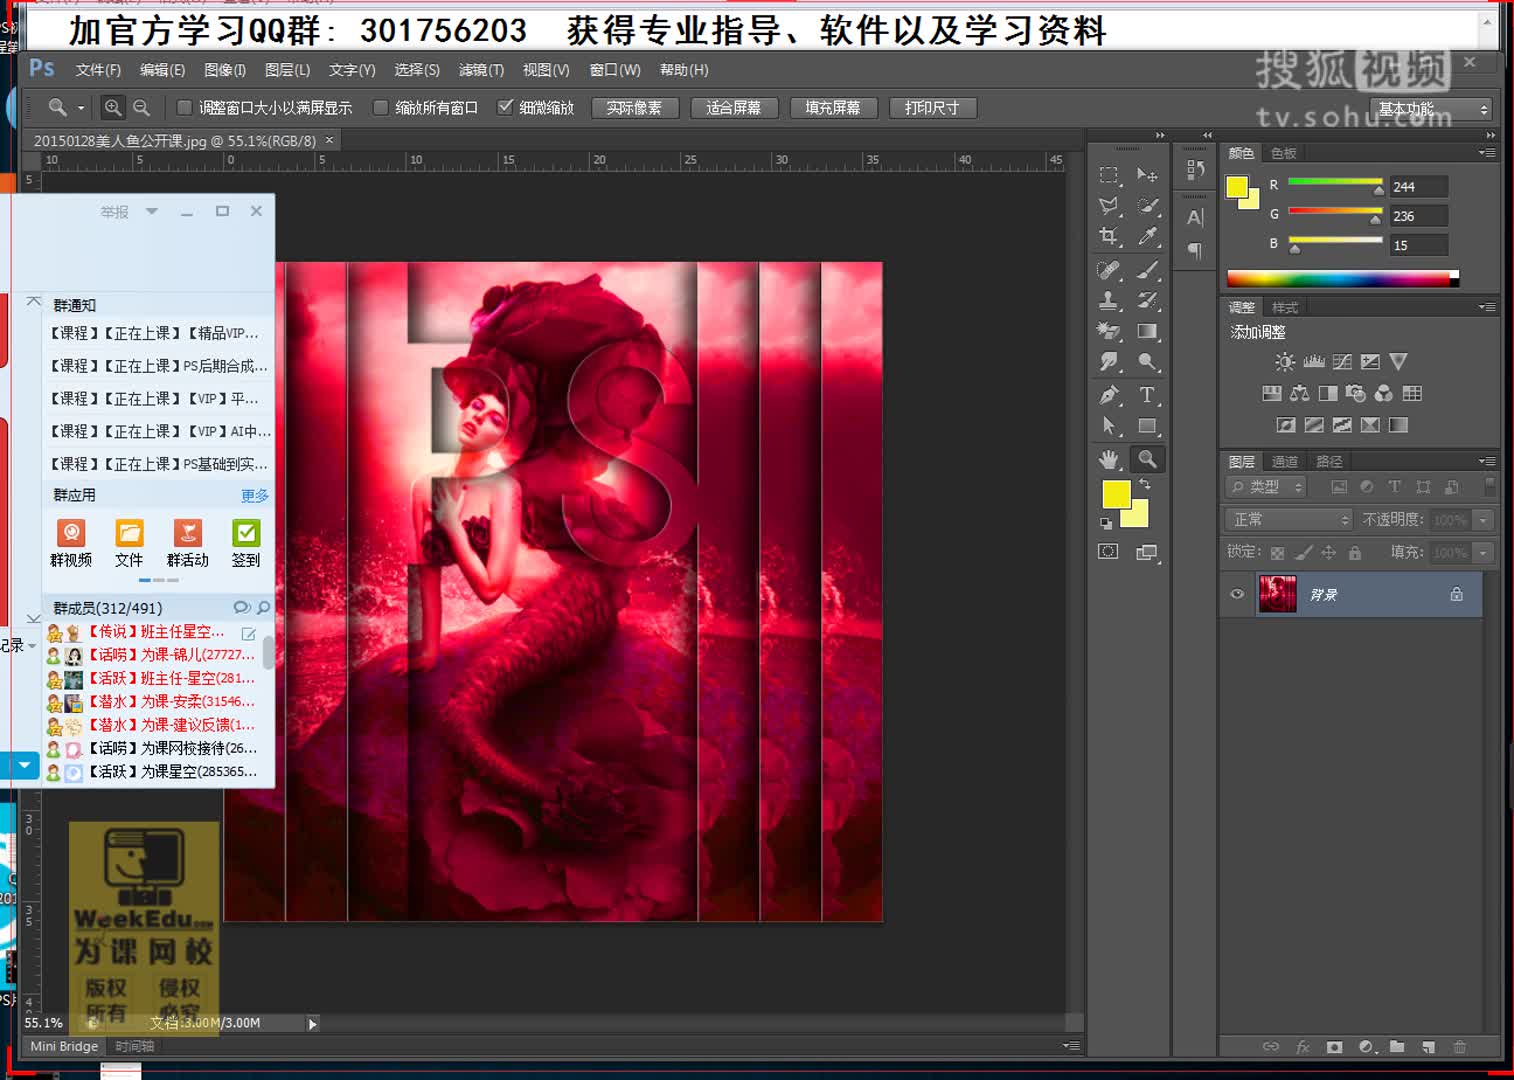Select the Zoom tool in toolbox
This screenshot has height=1080, width=1514.
pyautogui.click(x=1147, y=459)
